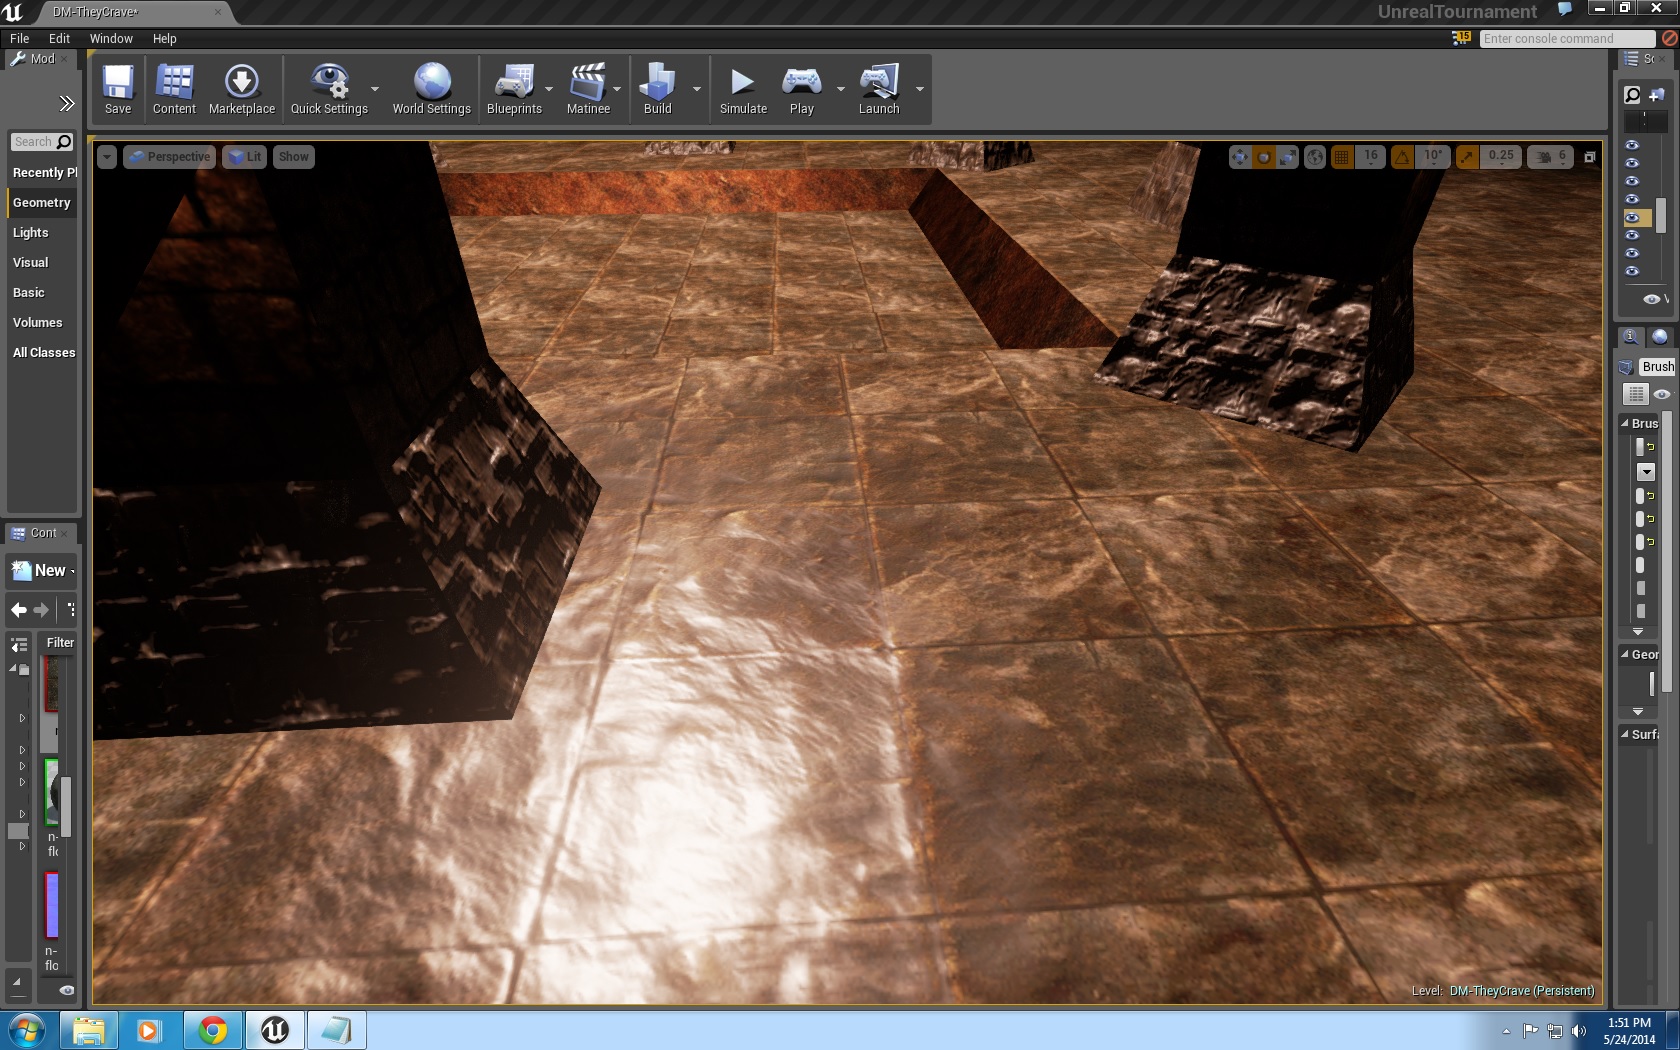
Task: Open scale snap 0.25 dropdown
Action: point(1500,157)
